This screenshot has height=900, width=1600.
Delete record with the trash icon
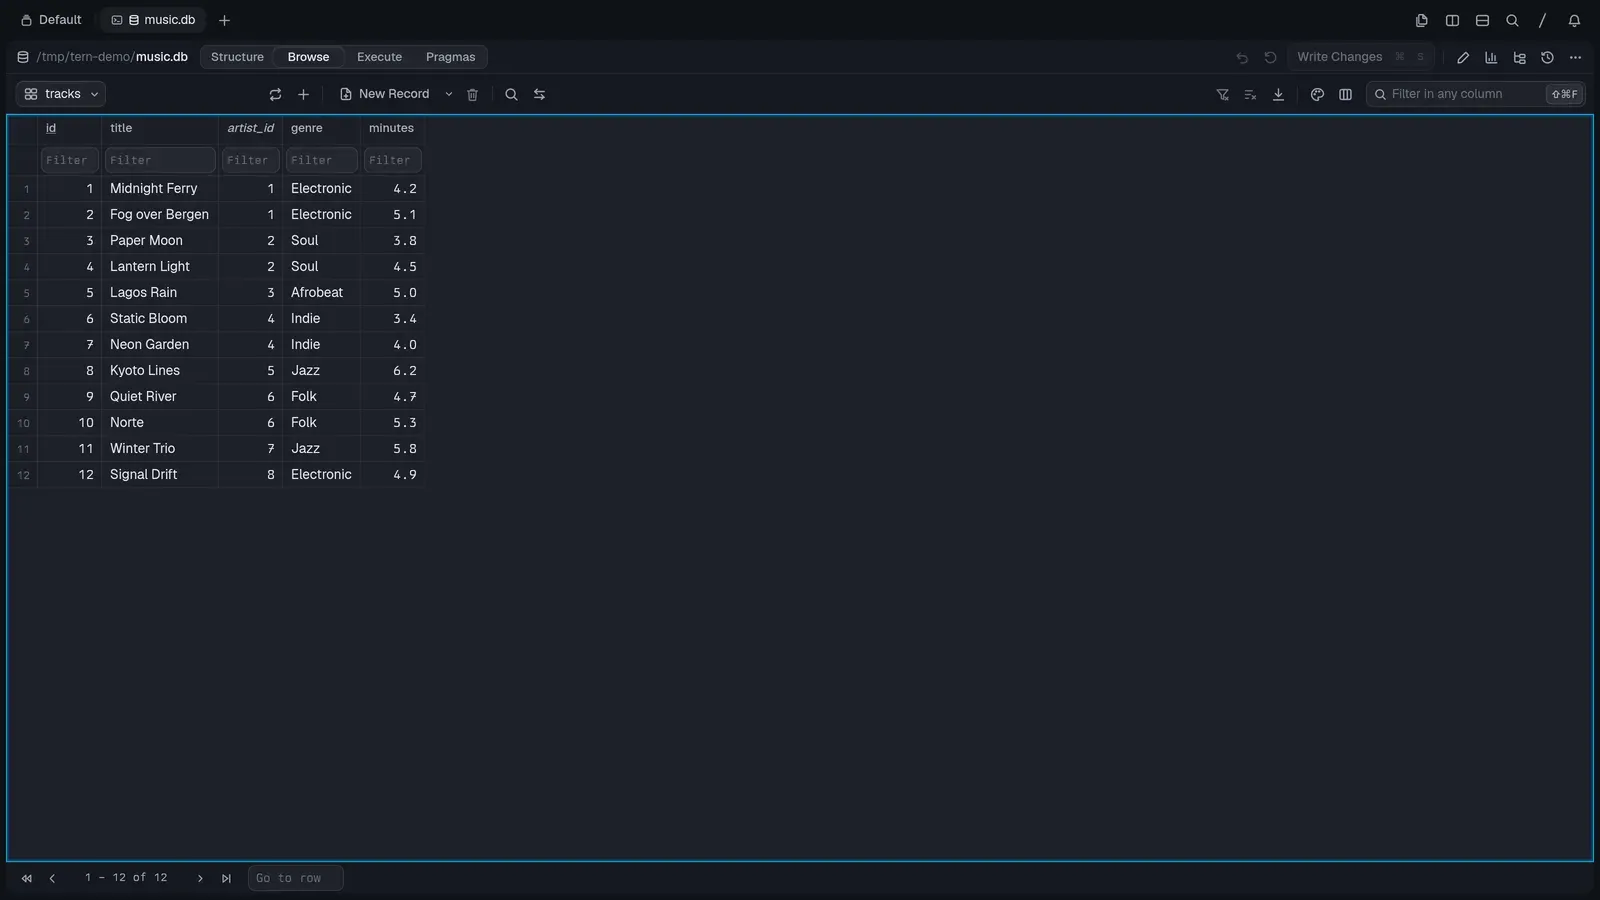(x=472, y=94)
